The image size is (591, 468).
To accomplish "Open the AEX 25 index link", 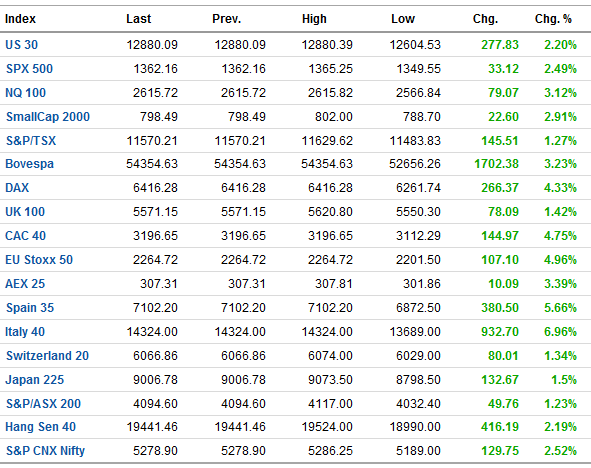I will 25,284.
